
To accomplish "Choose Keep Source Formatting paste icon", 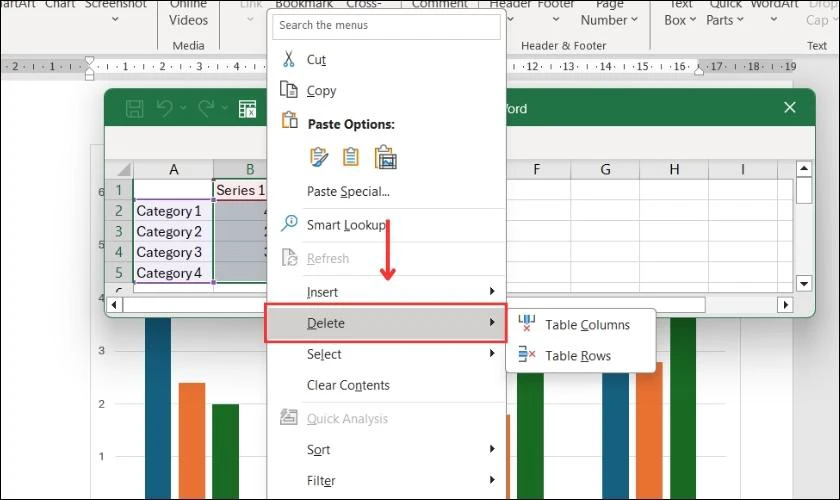I will click(319, 157).
